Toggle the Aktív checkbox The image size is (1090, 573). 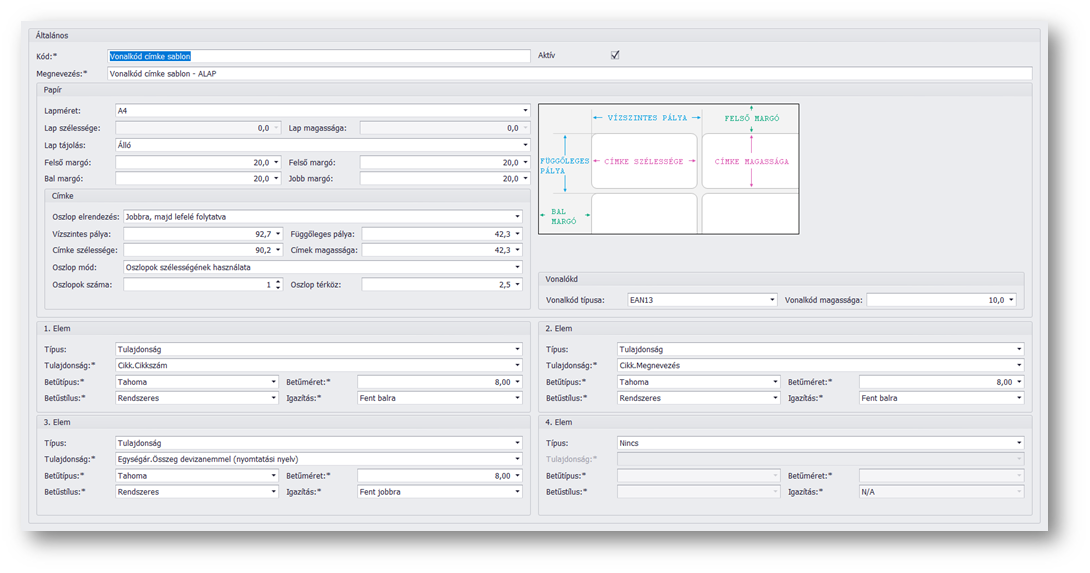(615, 56)
